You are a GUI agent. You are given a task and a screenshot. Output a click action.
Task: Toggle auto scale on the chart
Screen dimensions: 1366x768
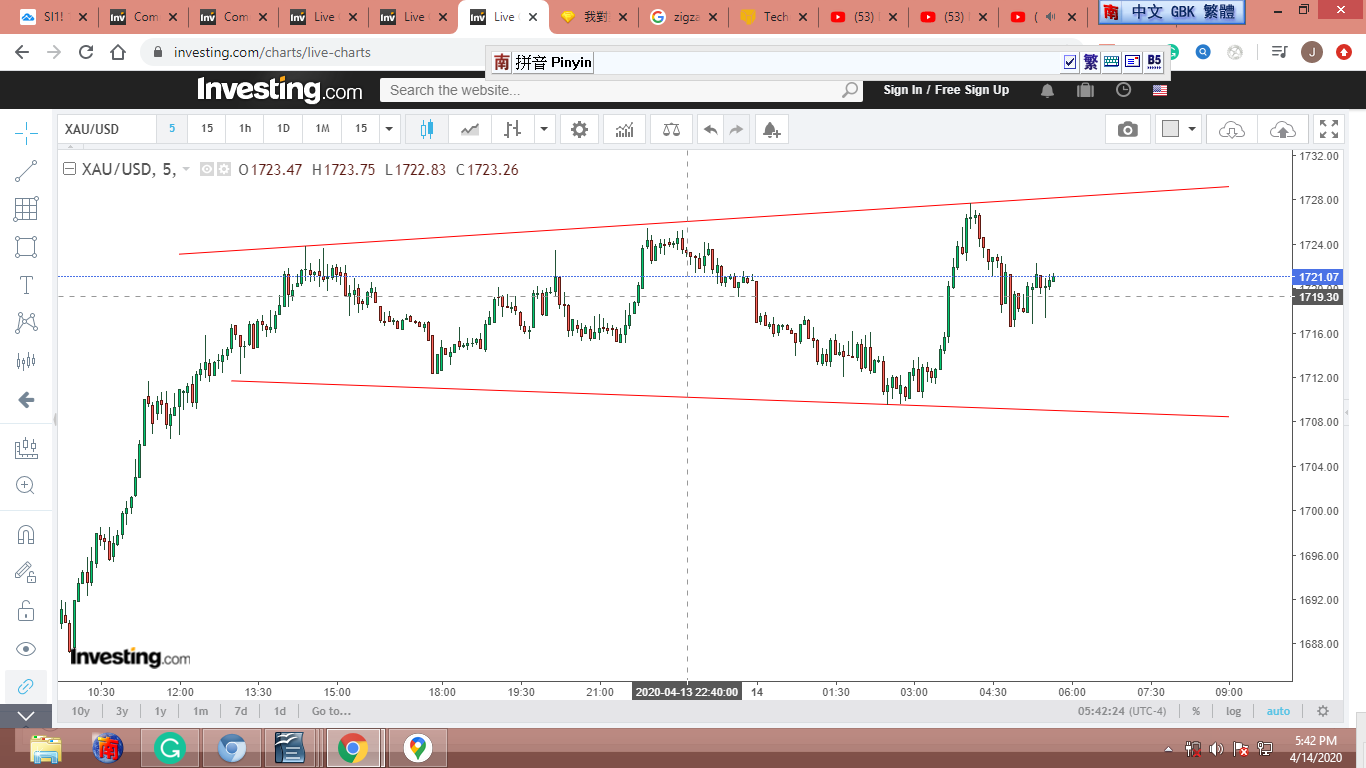click(x=1278, y=711)
